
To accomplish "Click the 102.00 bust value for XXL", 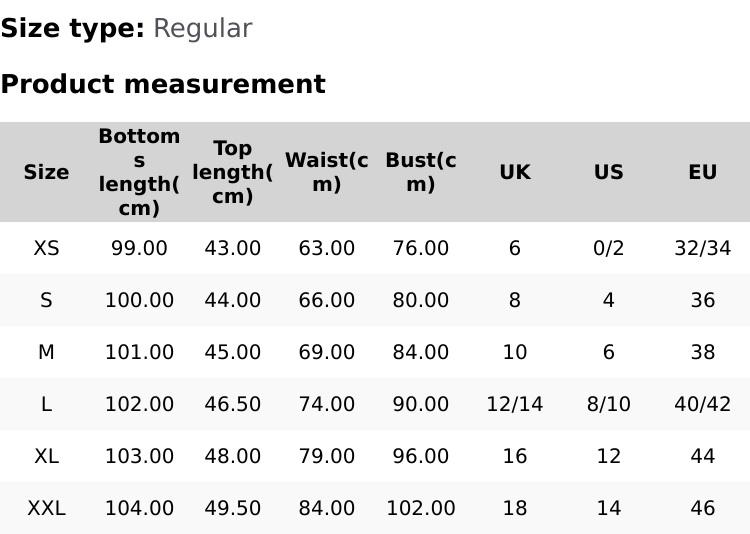I will click(x=421, y=508).
